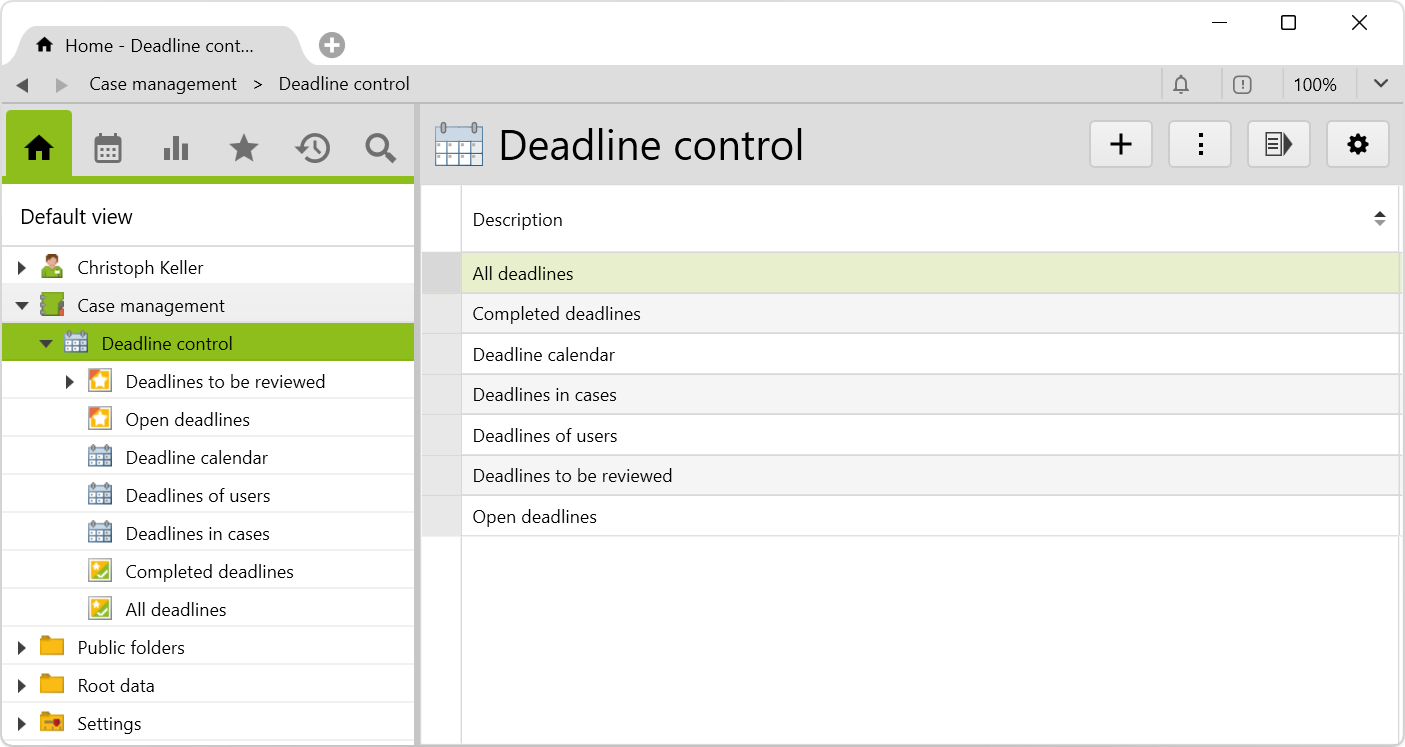The image size is (1405, 747).
Task: Open a new tab with plus button
Action: [x=332, y=45]
